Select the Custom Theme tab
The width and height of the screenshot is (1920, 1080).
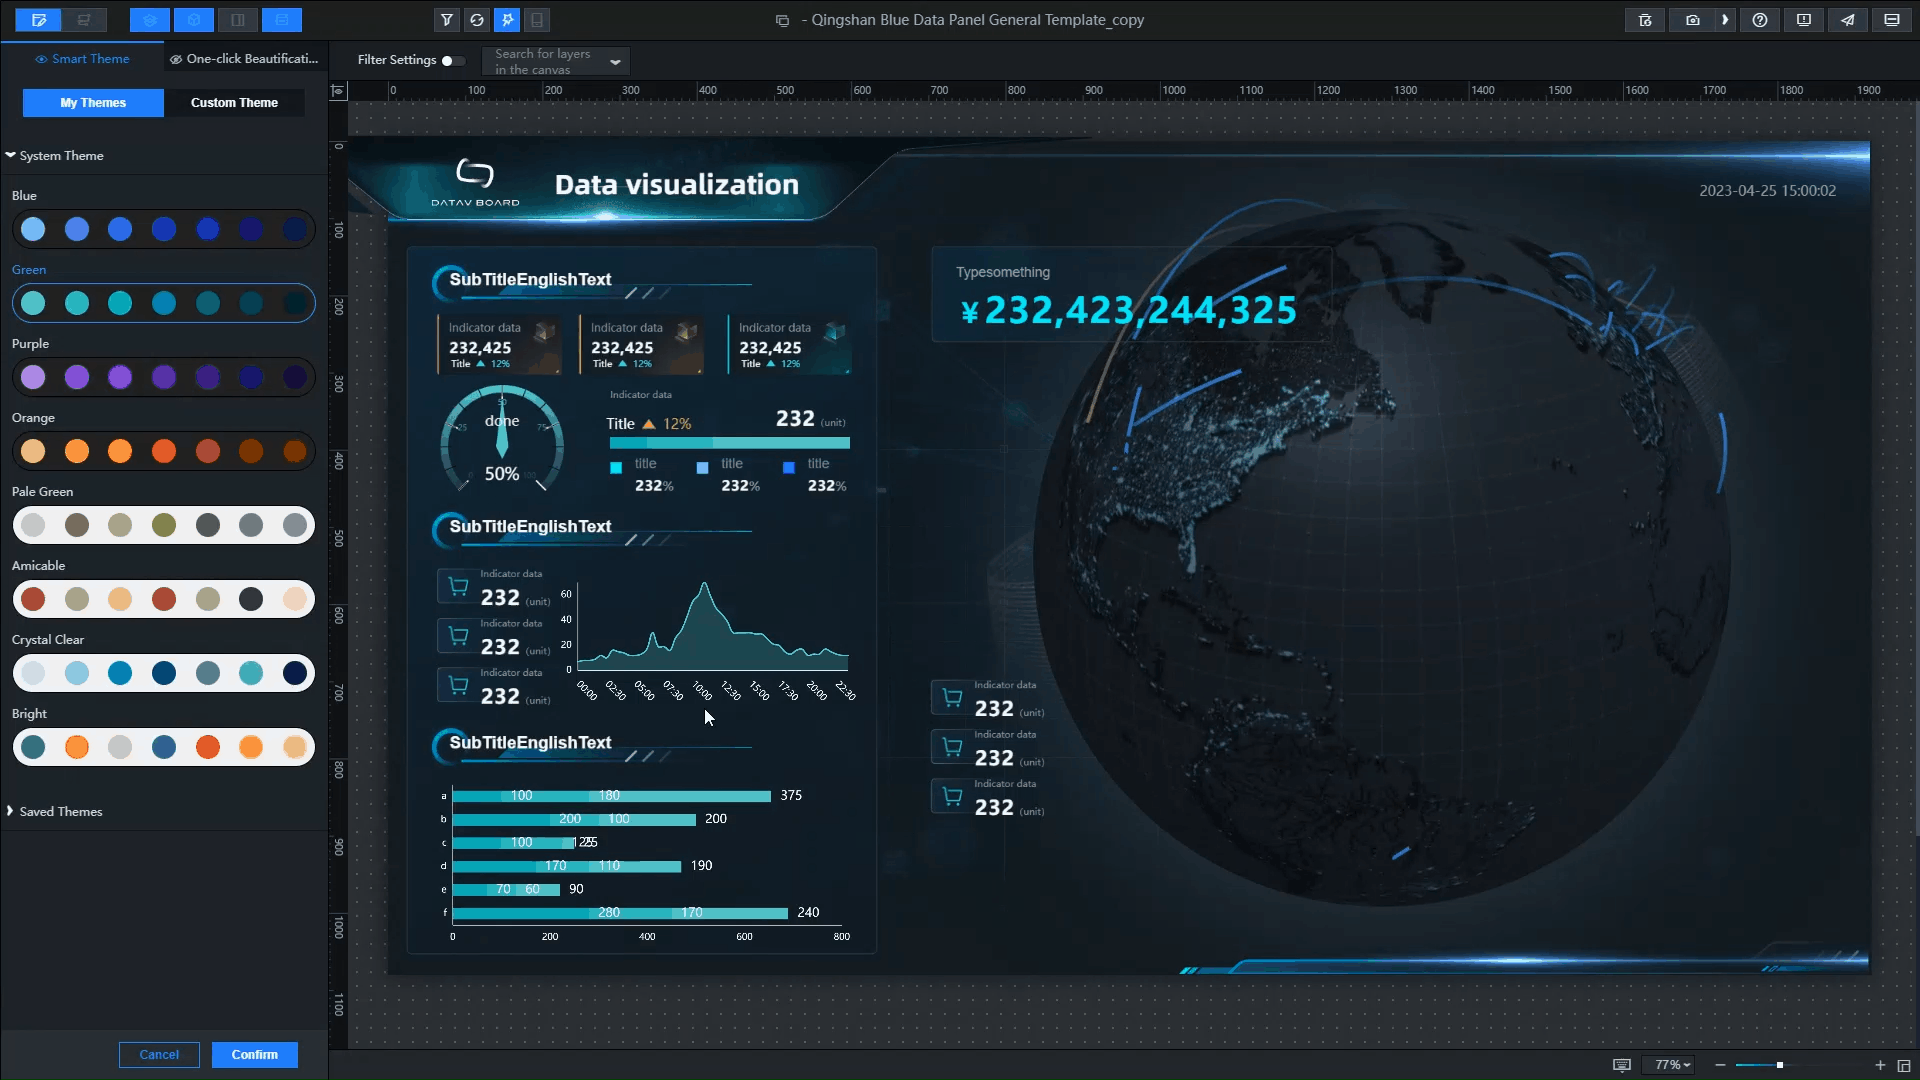(234, 103)
